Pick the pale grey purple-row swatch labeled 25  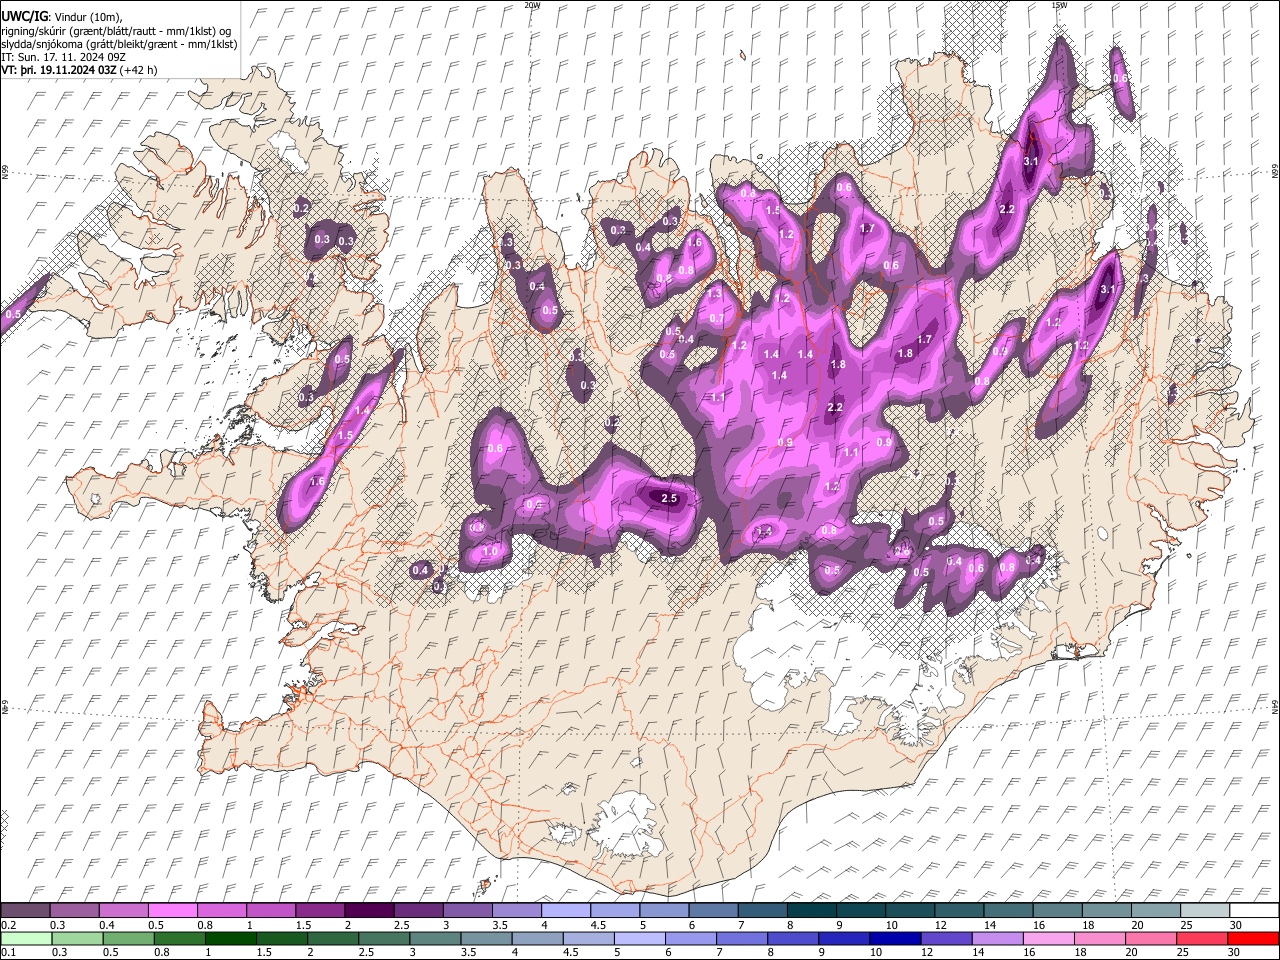tap(1205, 910)
